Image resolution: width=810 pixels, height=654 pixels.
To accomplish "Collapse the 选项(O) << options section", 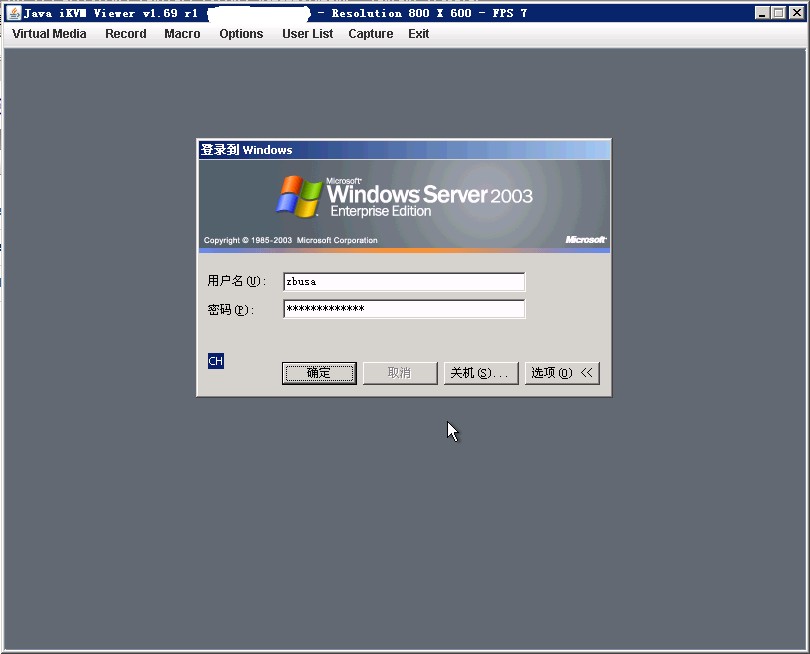I will pos(562,373).
